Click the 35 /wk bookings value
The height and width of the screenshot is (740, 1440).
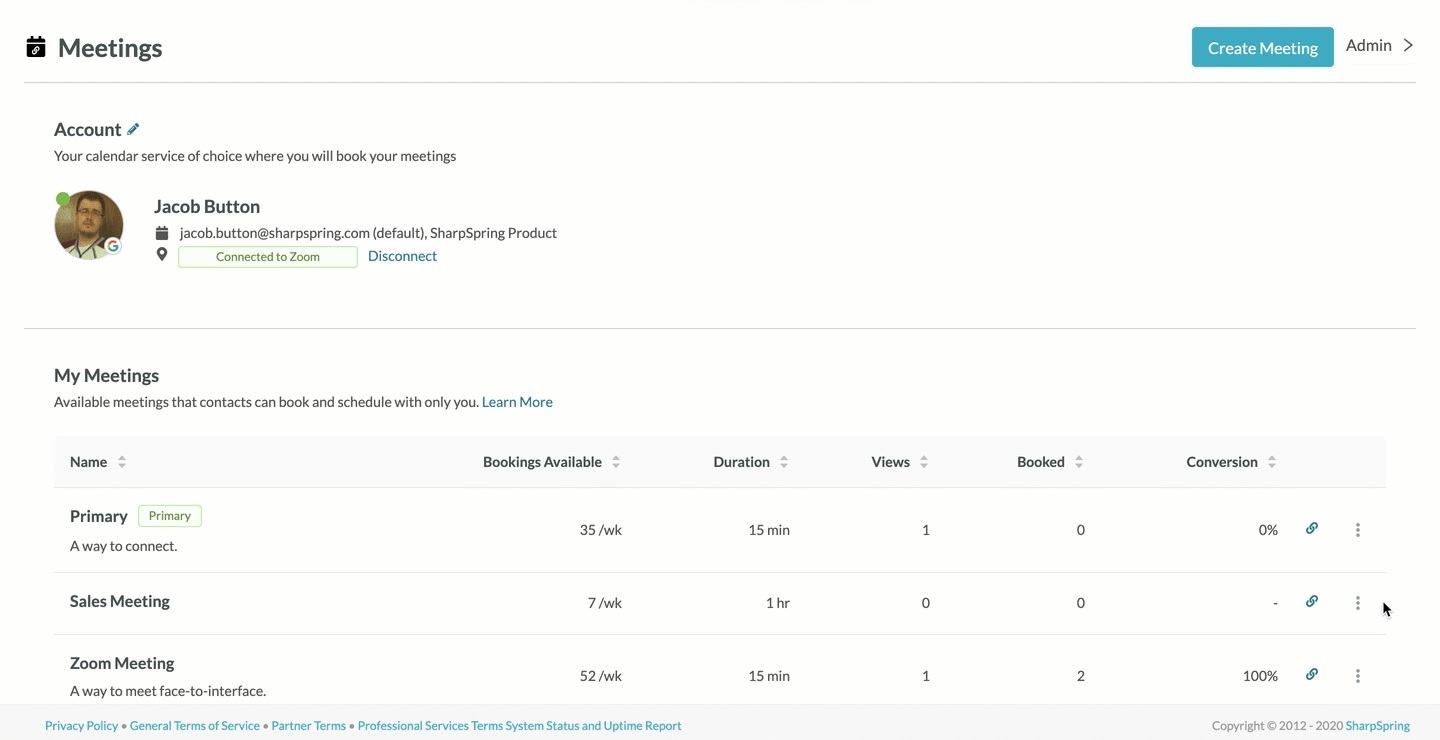pyautogui.click(x=601, y=530)
